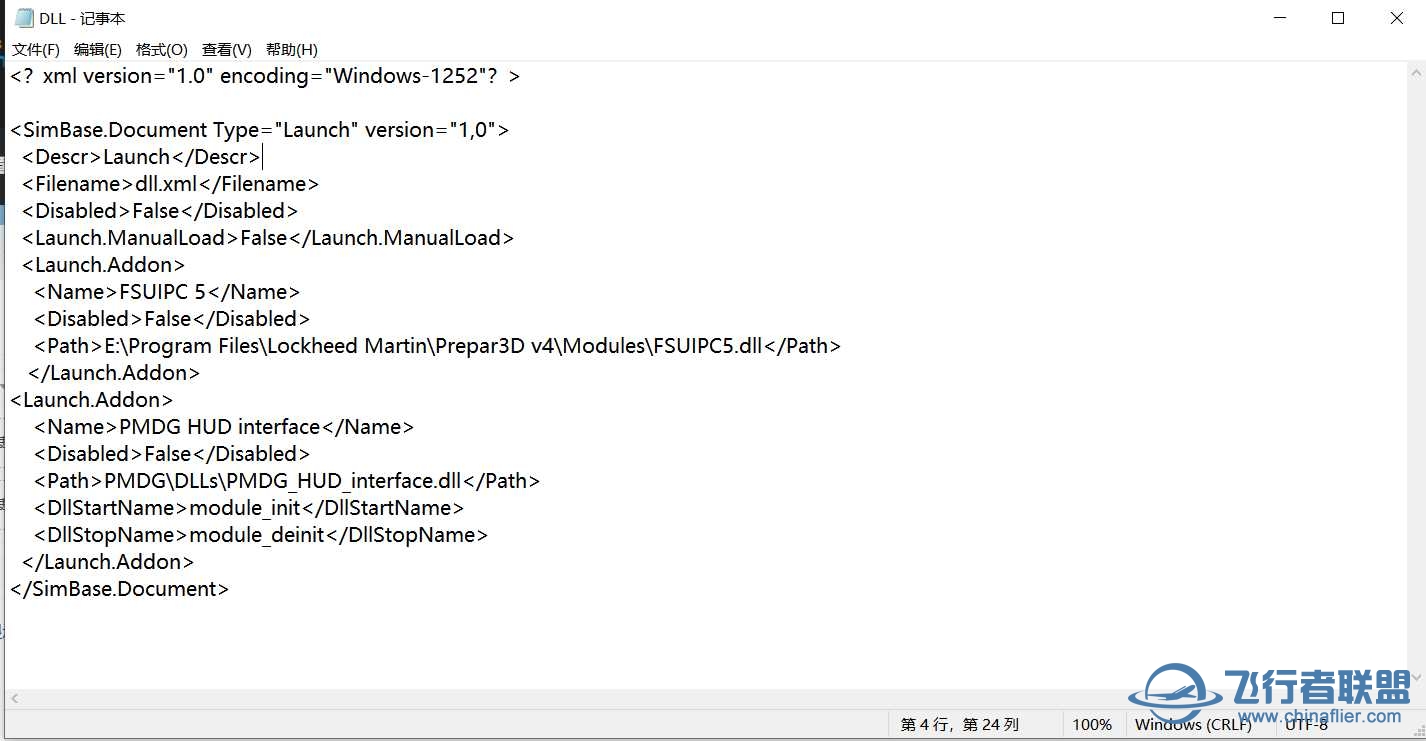Open the 文件(F) menu
Viewport: 1426px width, 741px height.
tap(36, 49)
